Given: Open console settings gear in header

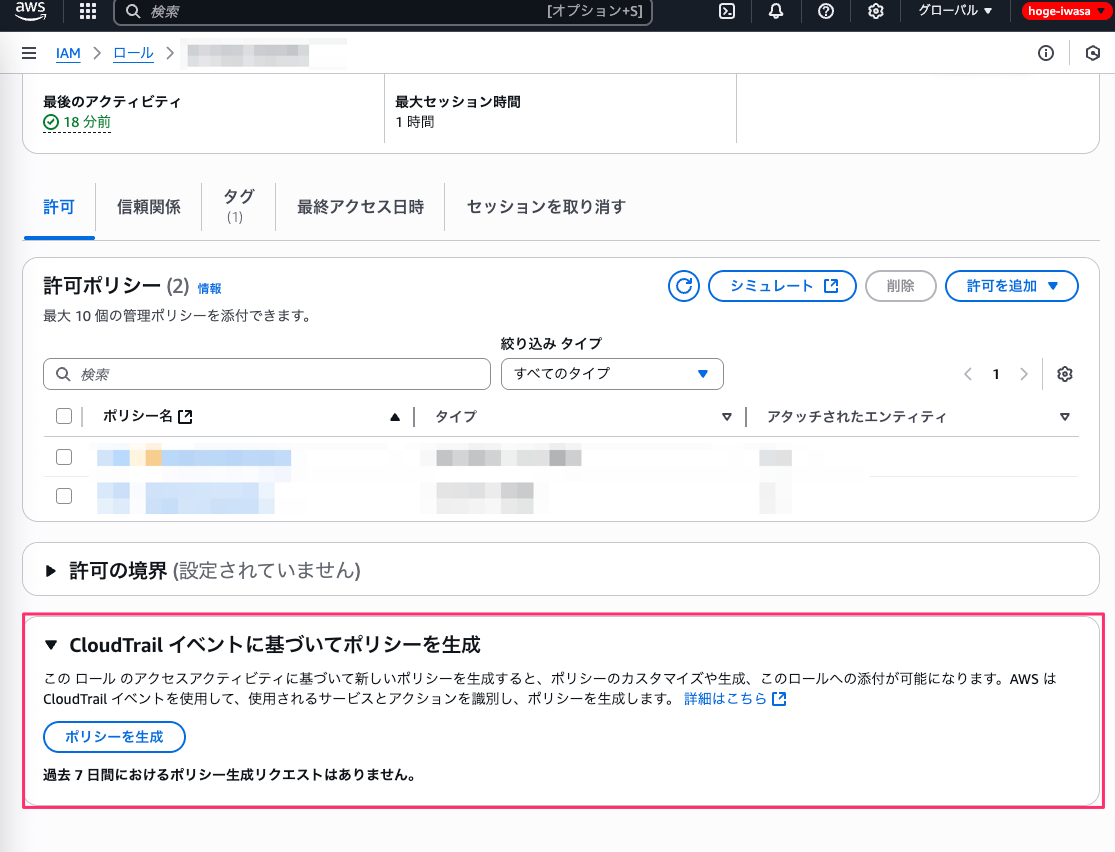Looking at the screenshot, I should [x=875, y=11].
